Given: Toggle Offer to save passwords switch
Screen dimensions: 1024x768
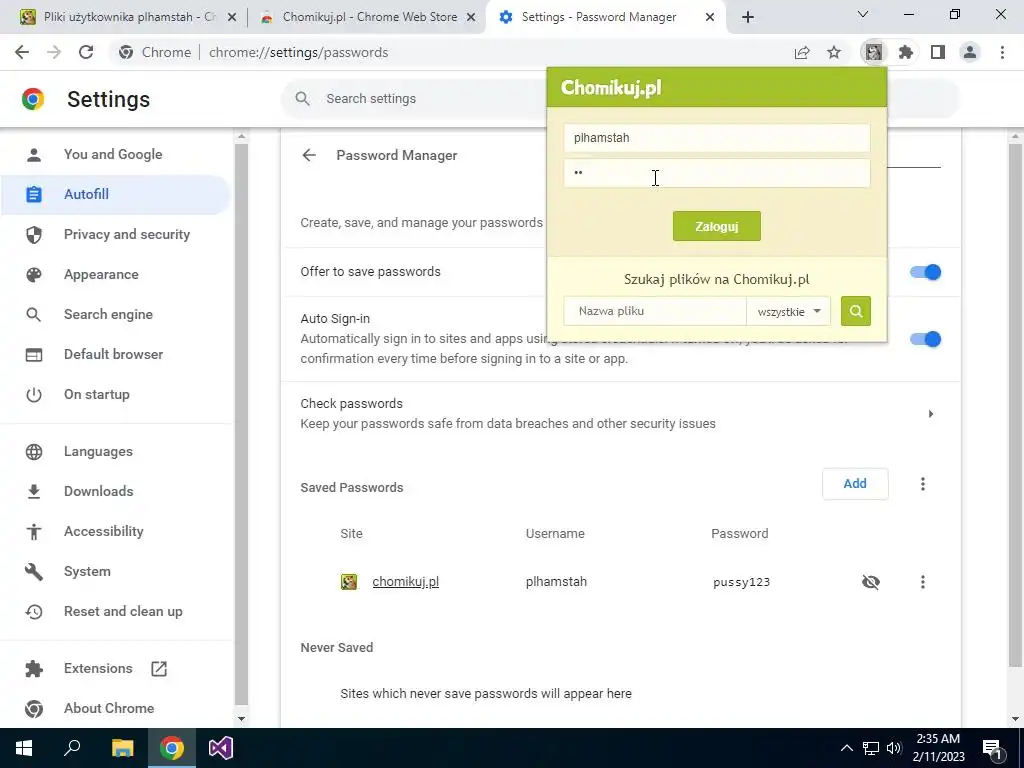Looking at the screenshot, I should (925, 272).
